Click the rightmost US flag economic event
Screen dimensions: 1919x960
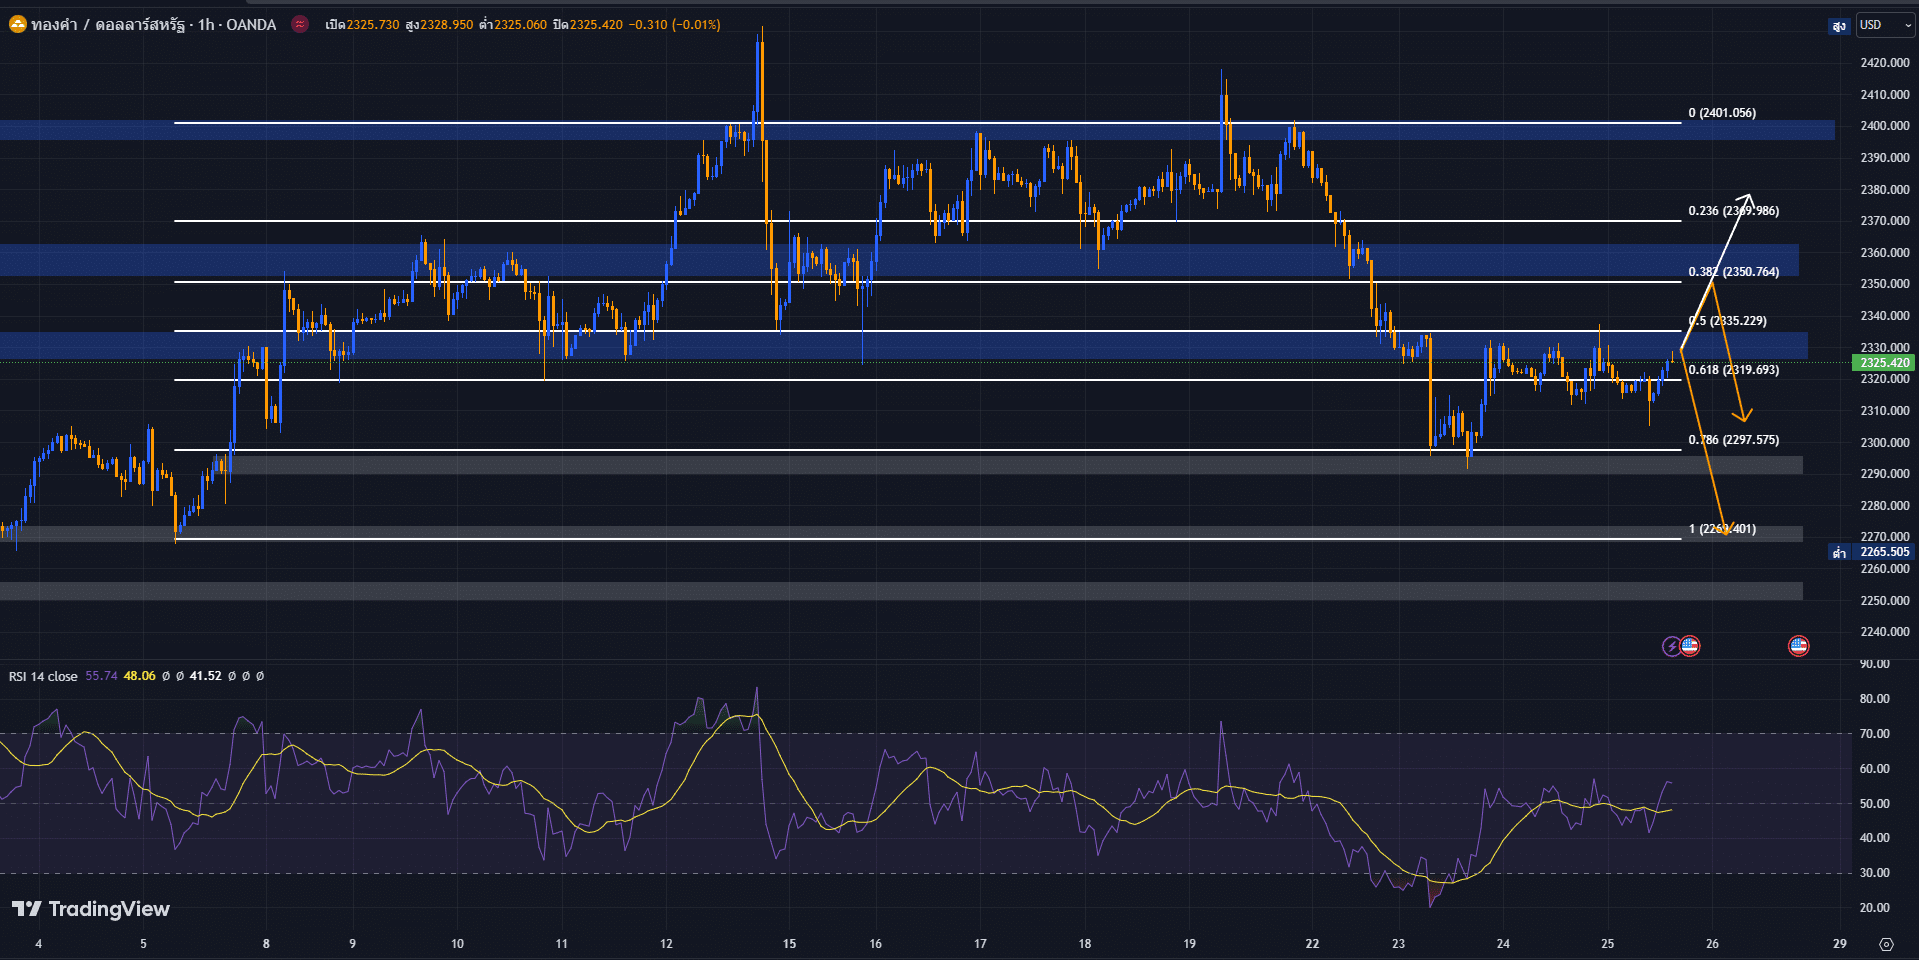coord(1798,646)
